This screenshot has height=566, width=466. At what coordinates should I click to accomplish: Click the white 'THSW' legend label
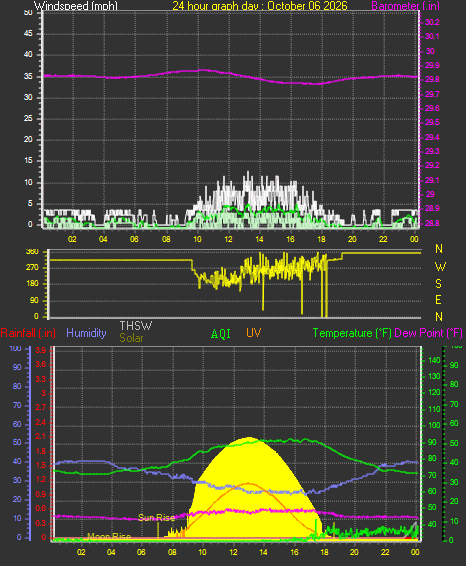click(136, 326)
